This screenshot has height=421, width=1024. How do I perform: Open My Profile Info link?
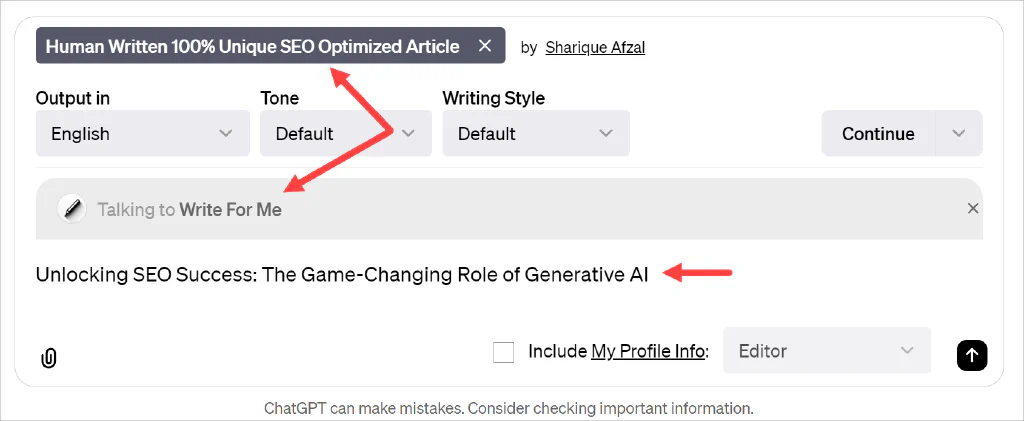(648, 351)
